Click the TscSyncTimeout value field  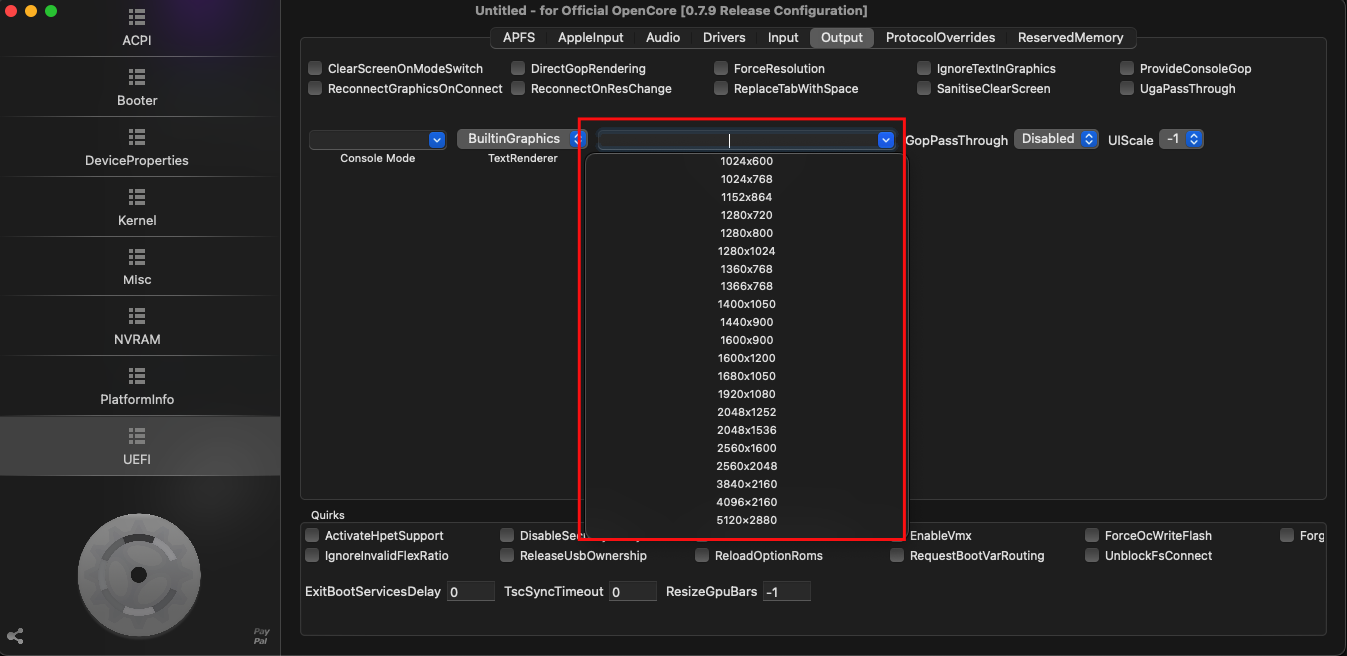[632, 592]
